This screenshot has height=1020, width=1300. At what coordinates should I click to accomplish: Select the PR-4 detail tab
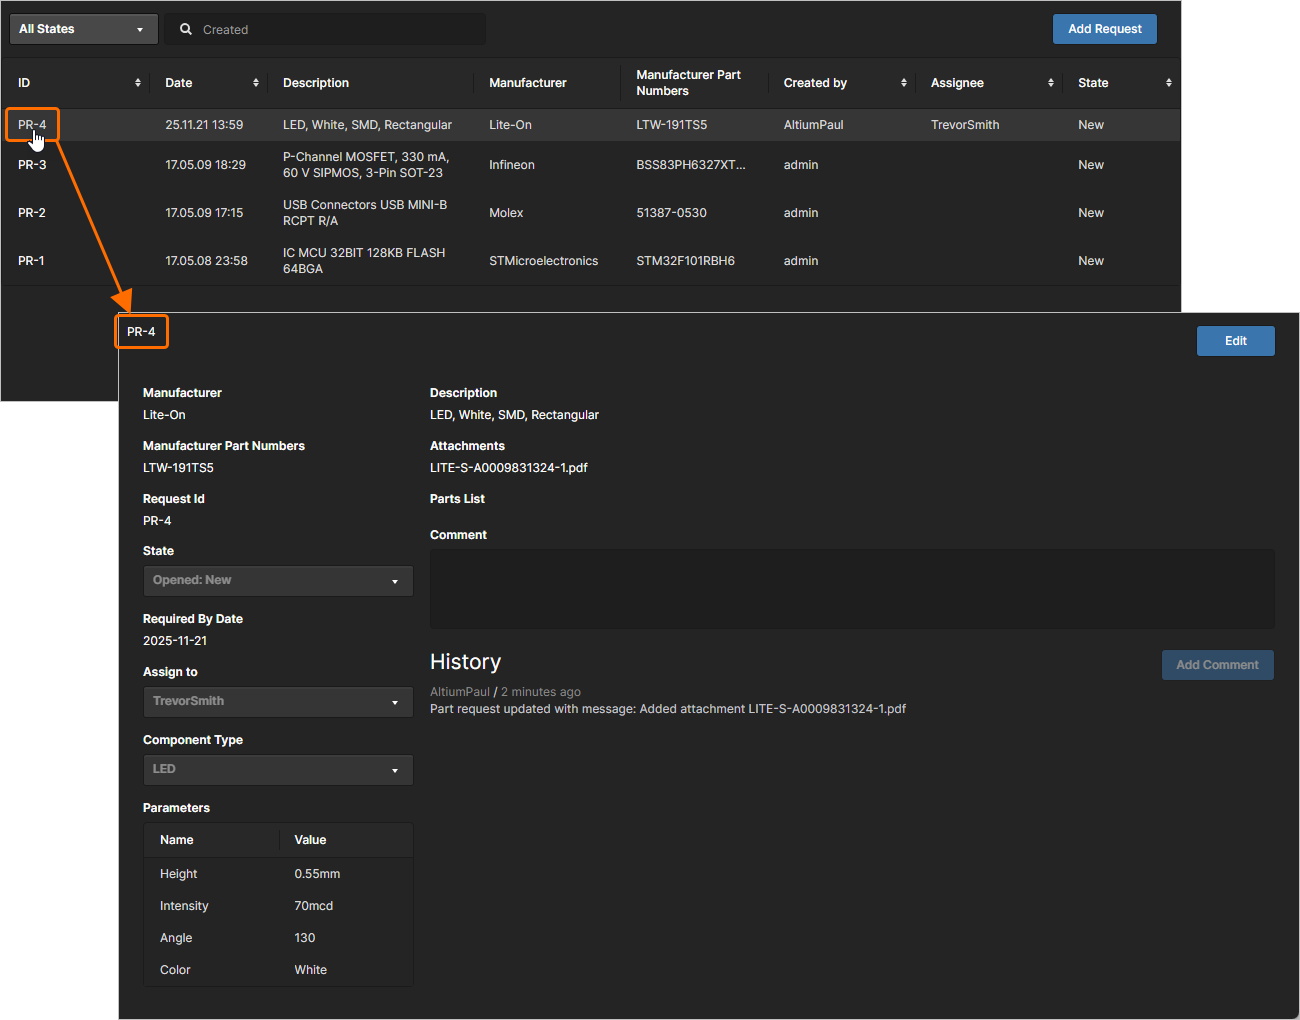click(x=141, y=331)
